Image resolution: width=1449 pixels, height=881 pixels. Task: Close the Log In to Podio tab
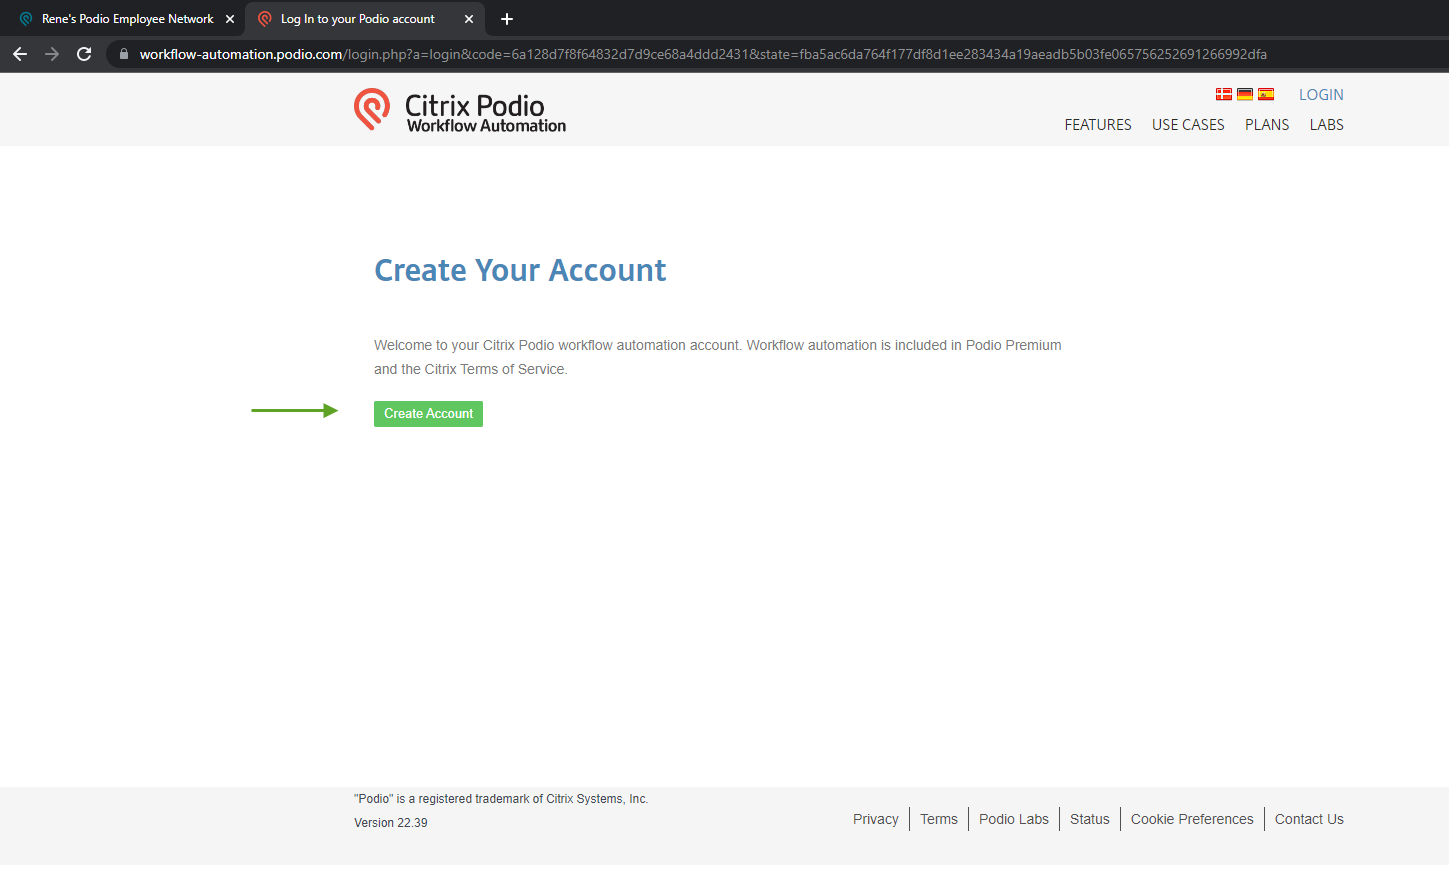469,19
